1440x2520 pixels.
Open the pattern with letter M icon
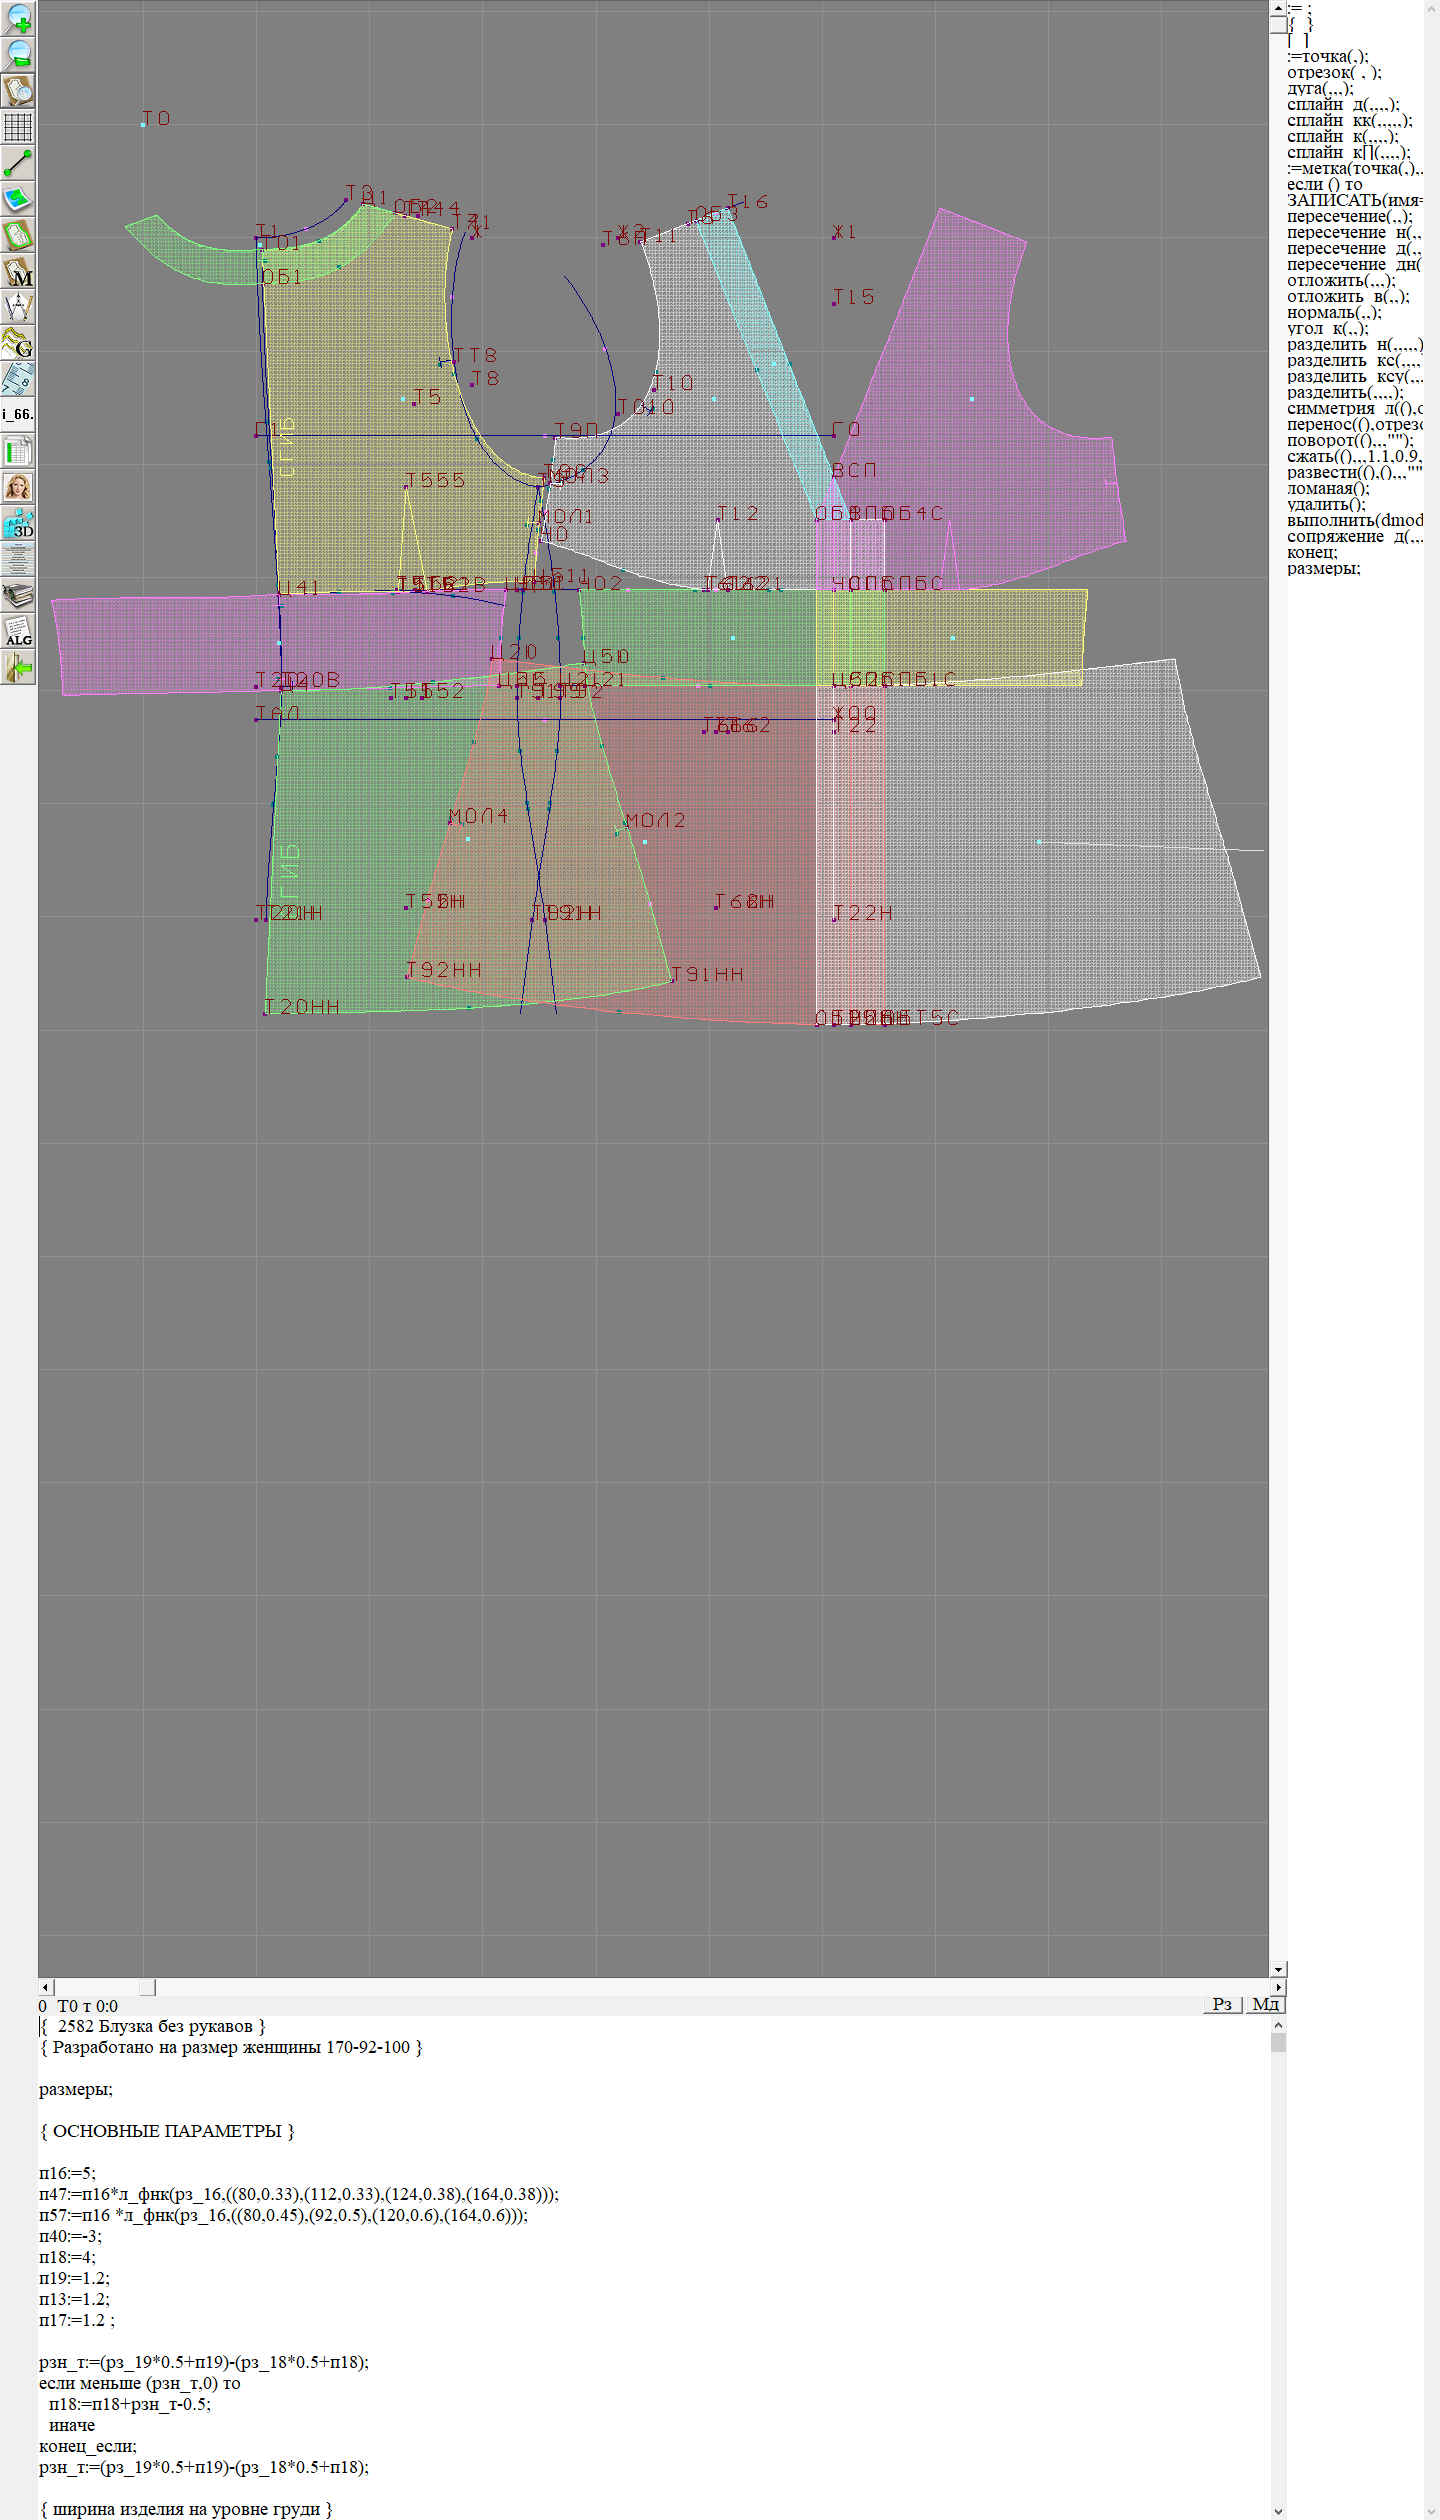tap(18, 271)
